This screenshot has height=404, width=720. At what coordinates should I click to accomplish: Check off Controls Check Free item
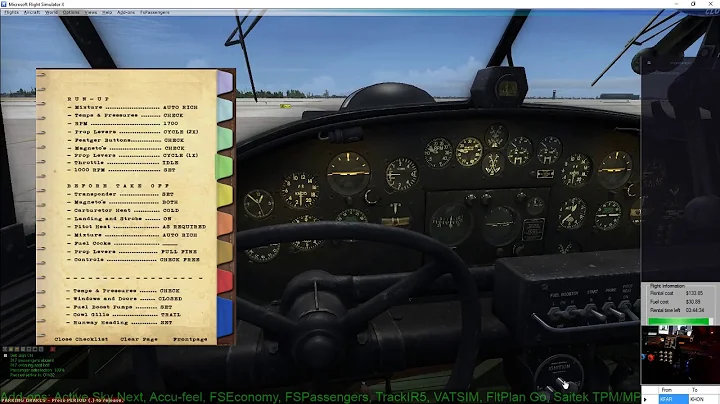(134, 259)
